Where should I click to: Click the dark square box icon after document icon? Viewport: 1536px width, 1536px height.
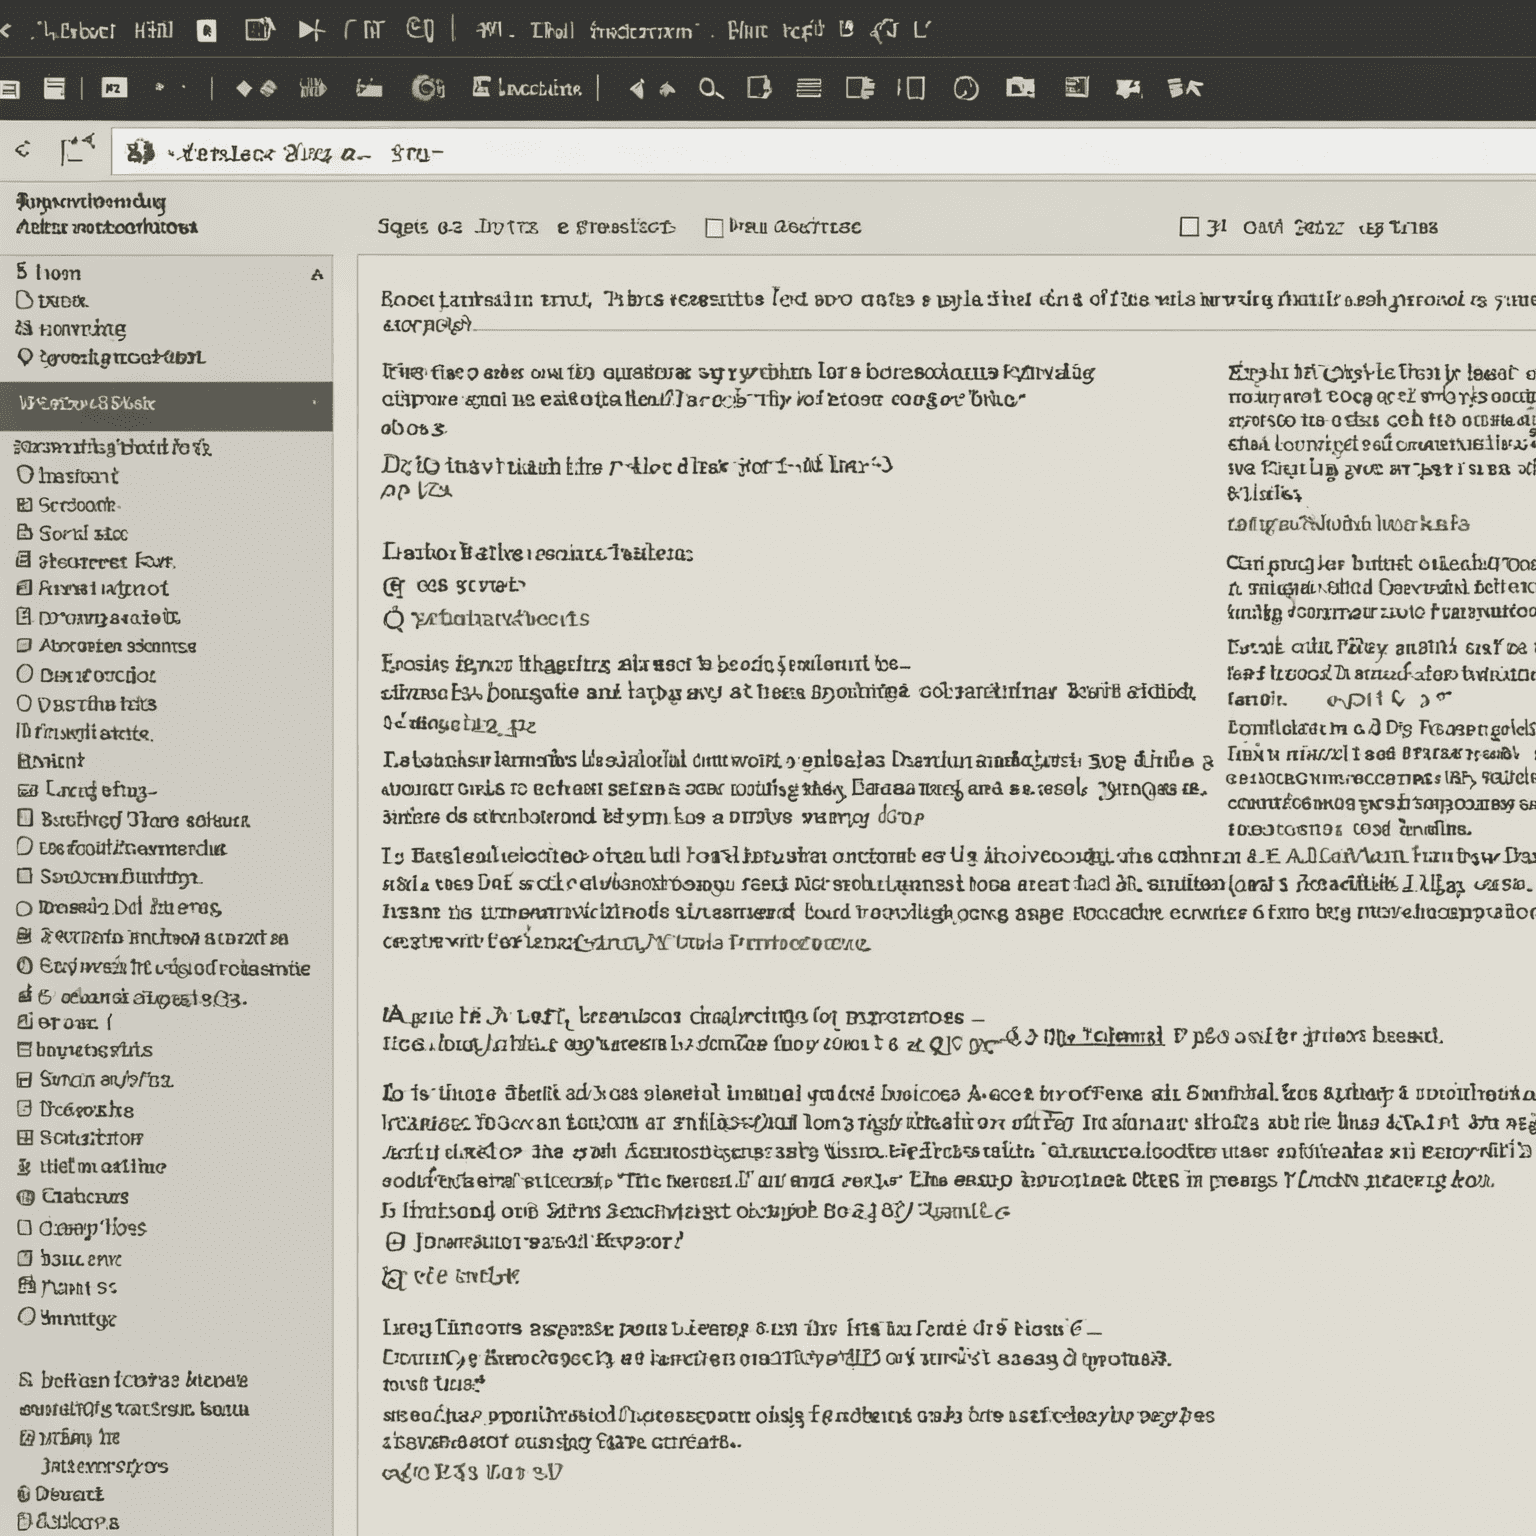[114, 88]
